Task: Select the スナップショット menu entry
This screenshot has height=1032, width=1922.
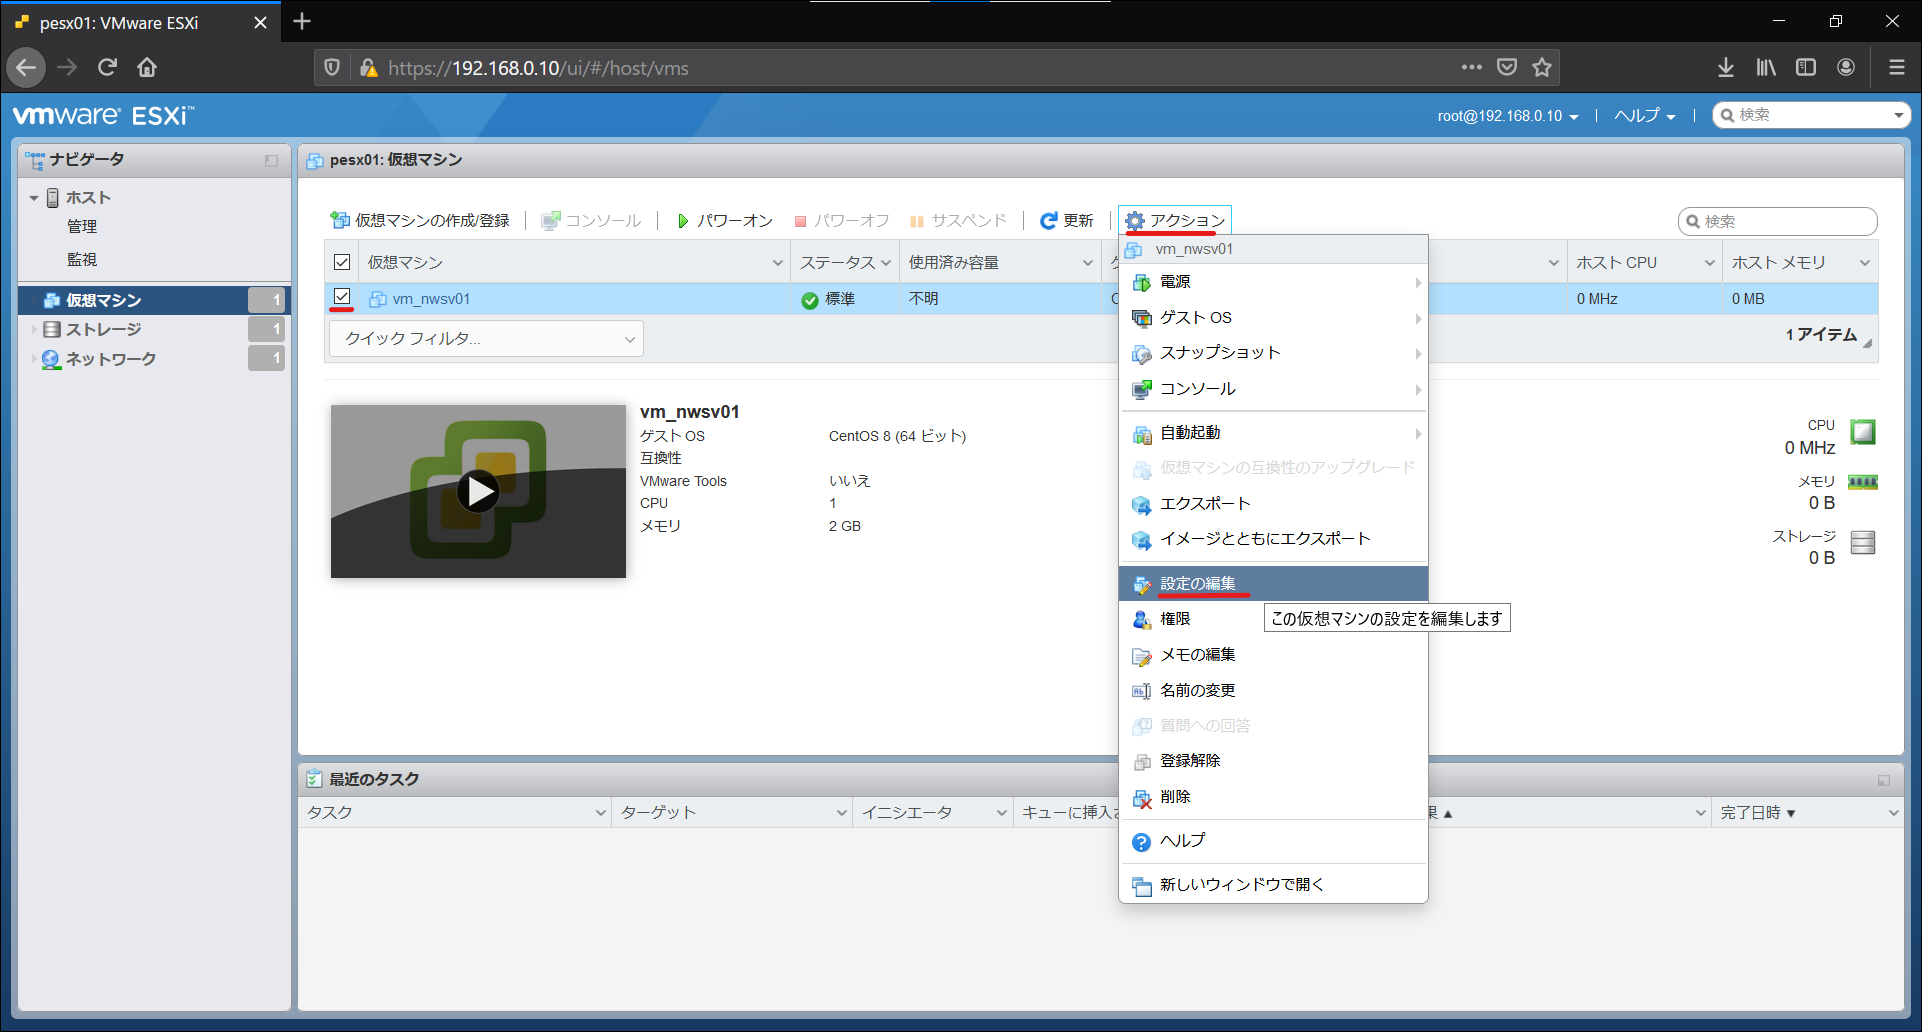Action: point(1273,353)
